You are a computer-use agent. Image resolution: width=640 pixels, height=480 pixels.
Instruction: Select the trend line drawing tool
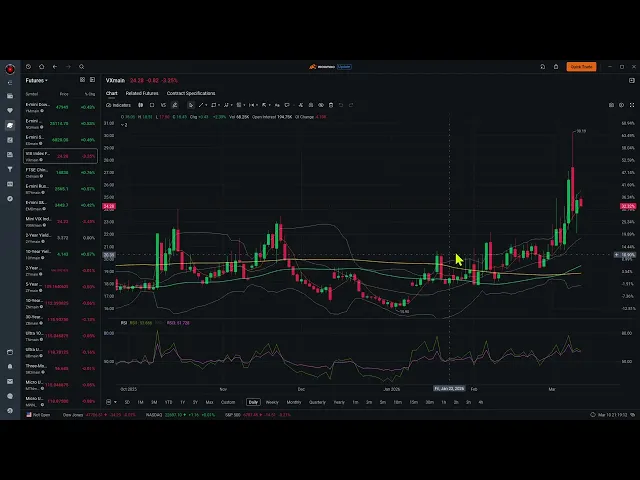[201, 105]
